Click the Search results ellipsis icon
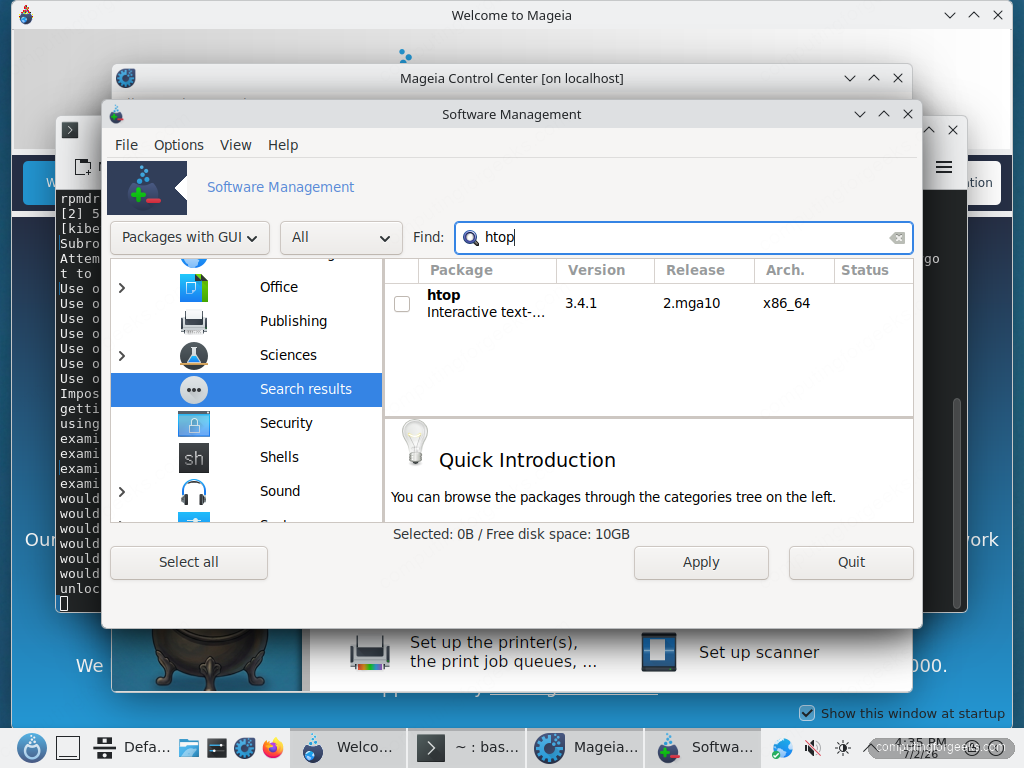 pyautogui.click(x=194, y=390)
